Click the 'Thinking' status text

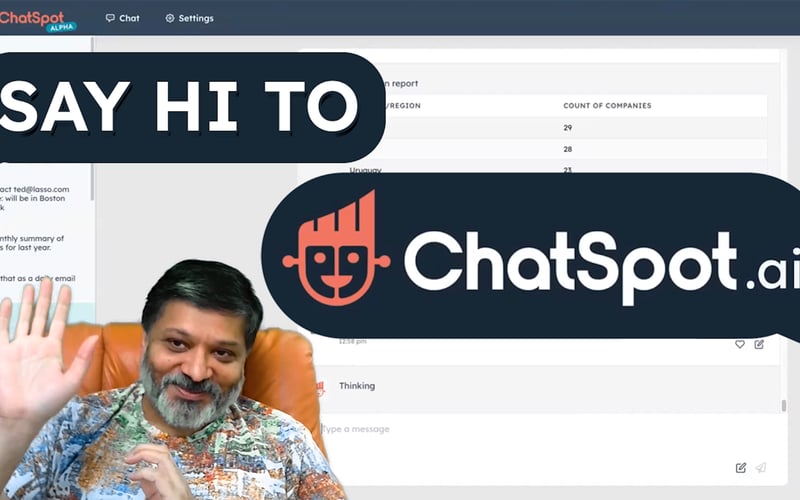357,386
